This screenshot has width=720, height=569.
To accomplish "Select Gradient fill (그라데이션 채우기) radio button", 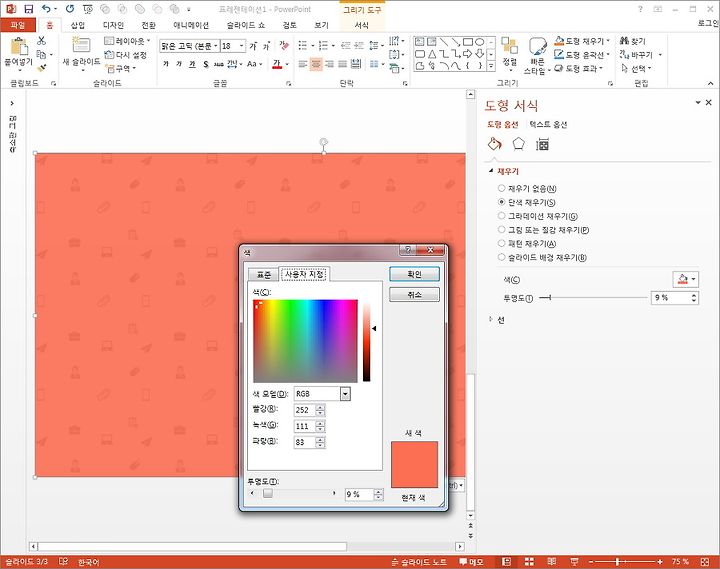I will click(x=501, y=216).
